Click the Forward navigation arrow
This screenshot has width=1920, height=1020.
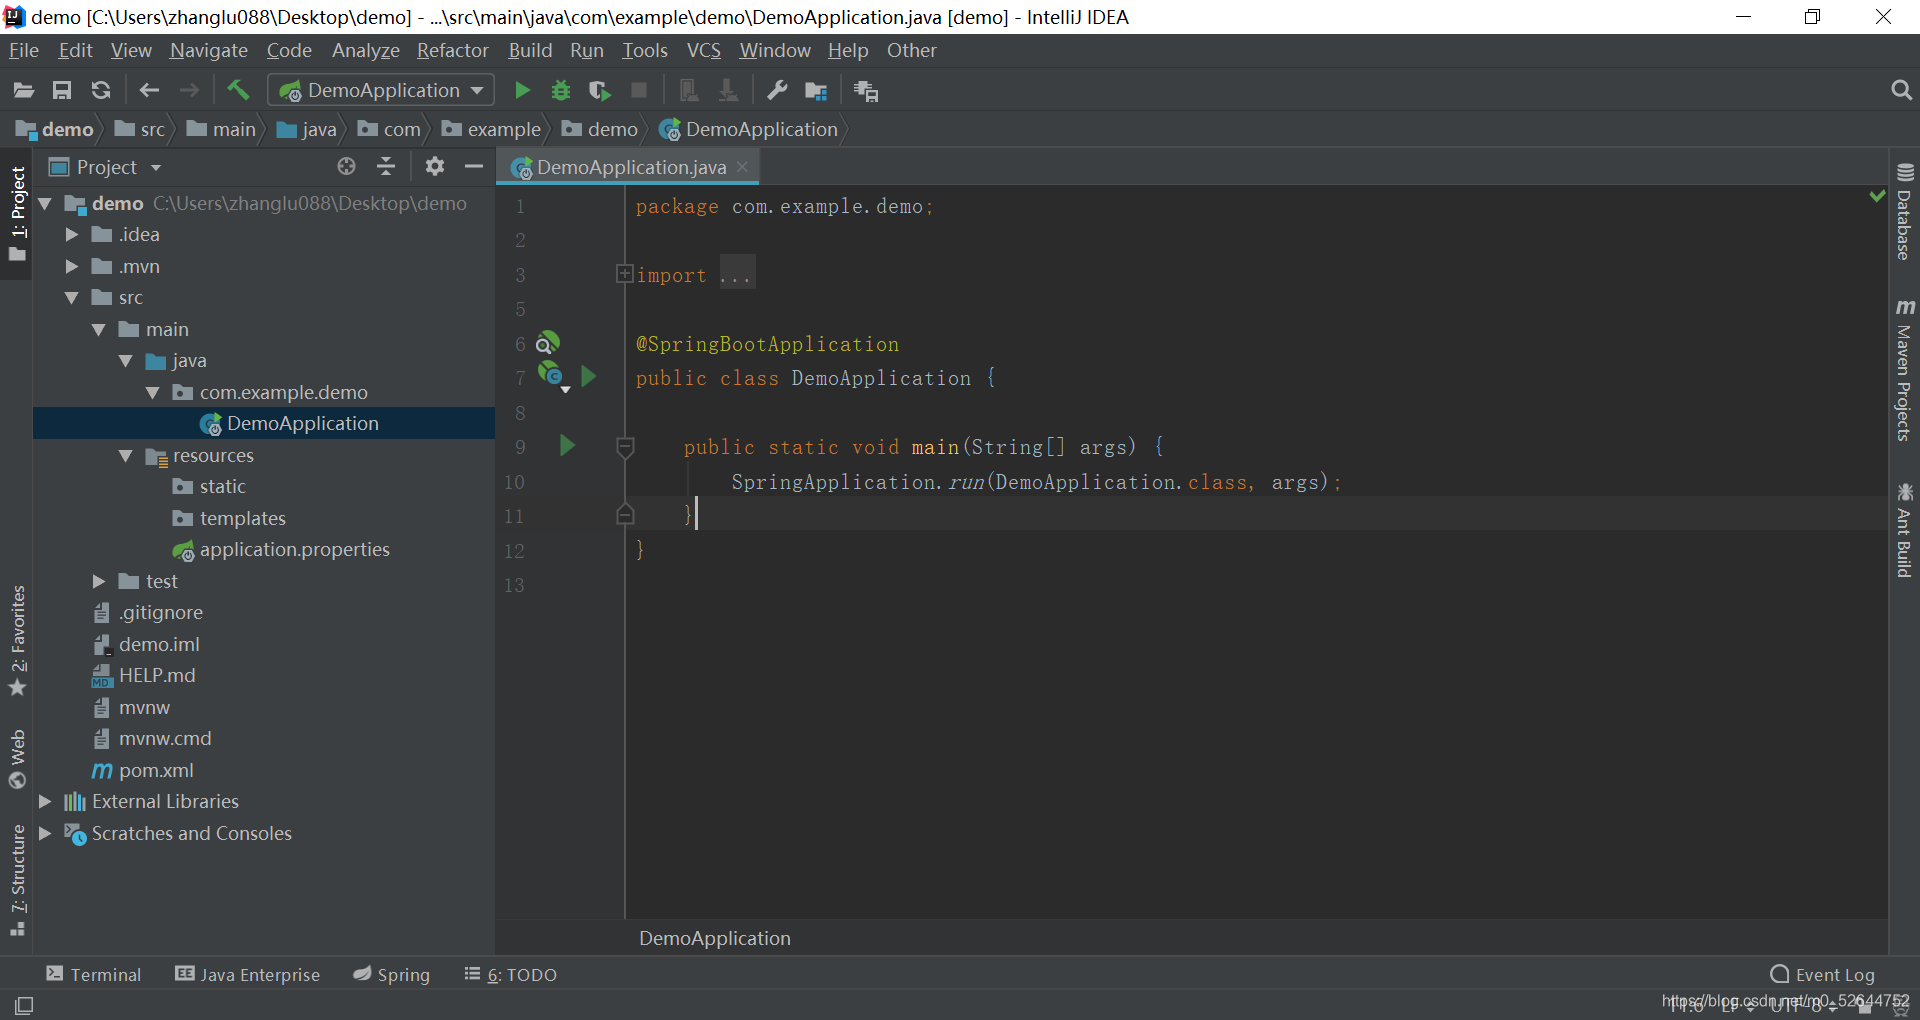[189, 91]
